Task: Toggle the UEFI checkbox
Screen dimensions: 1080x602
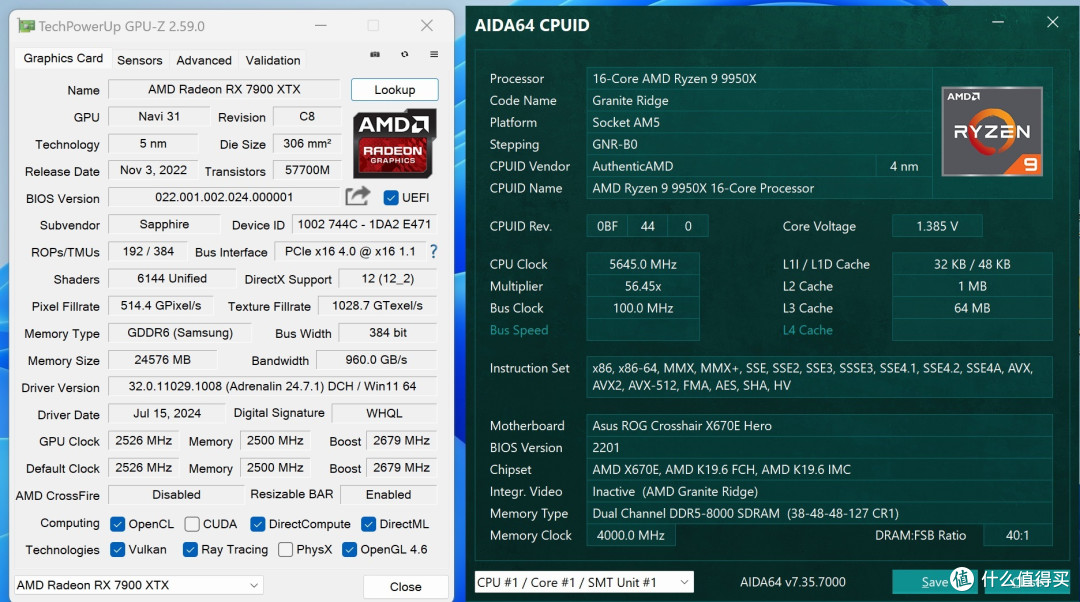Action: pyautogui.click(x=389, y=197)
